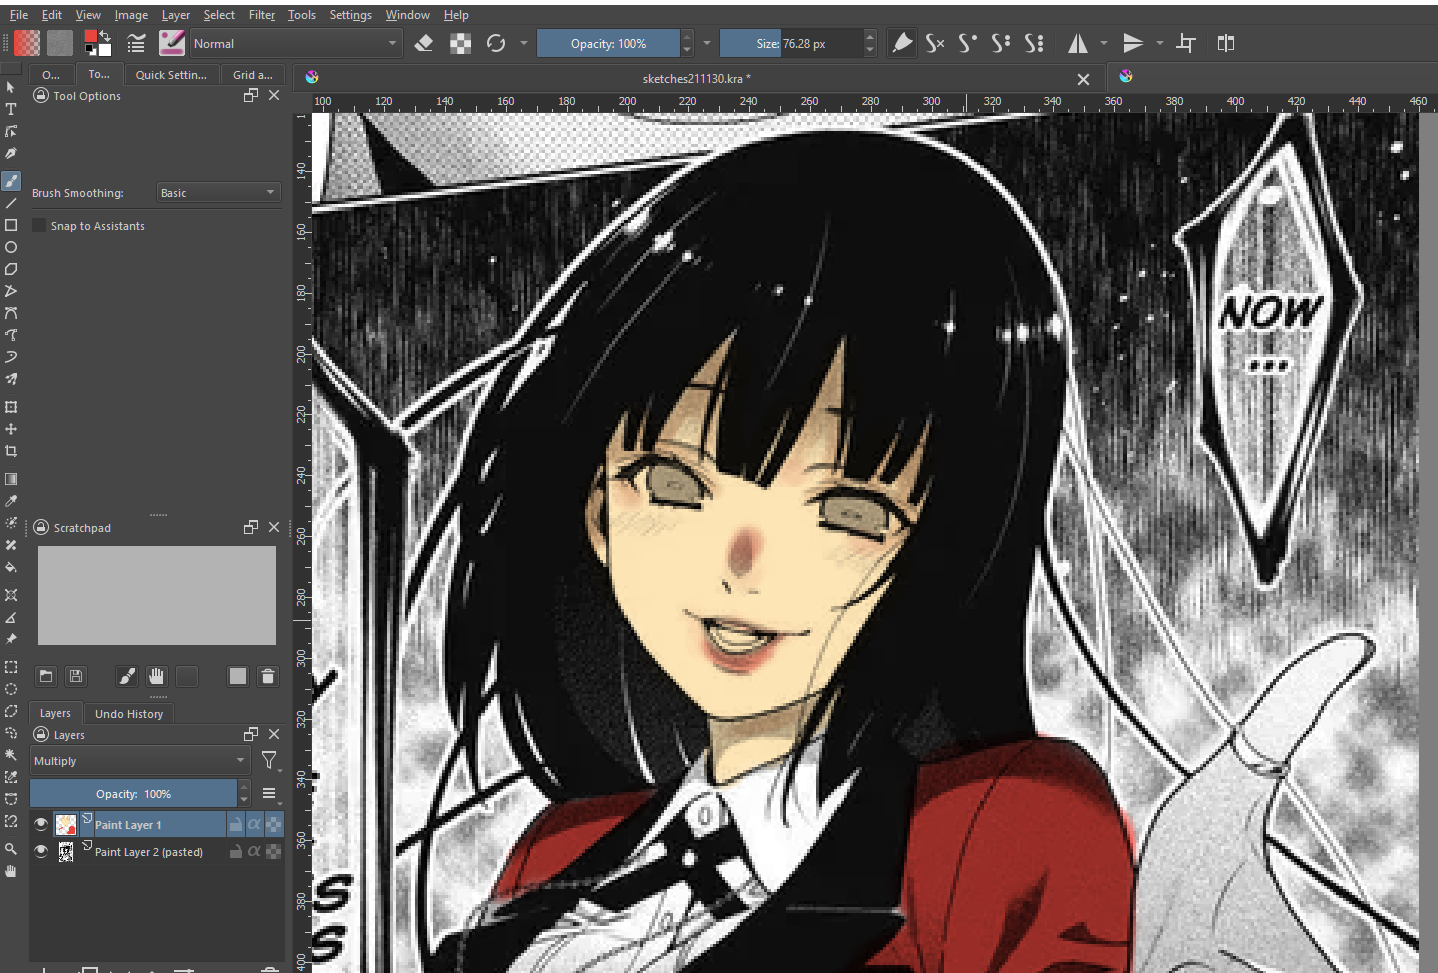Open the Settings menu
This screenshot has width=1438, height=973.
point(350,15)
